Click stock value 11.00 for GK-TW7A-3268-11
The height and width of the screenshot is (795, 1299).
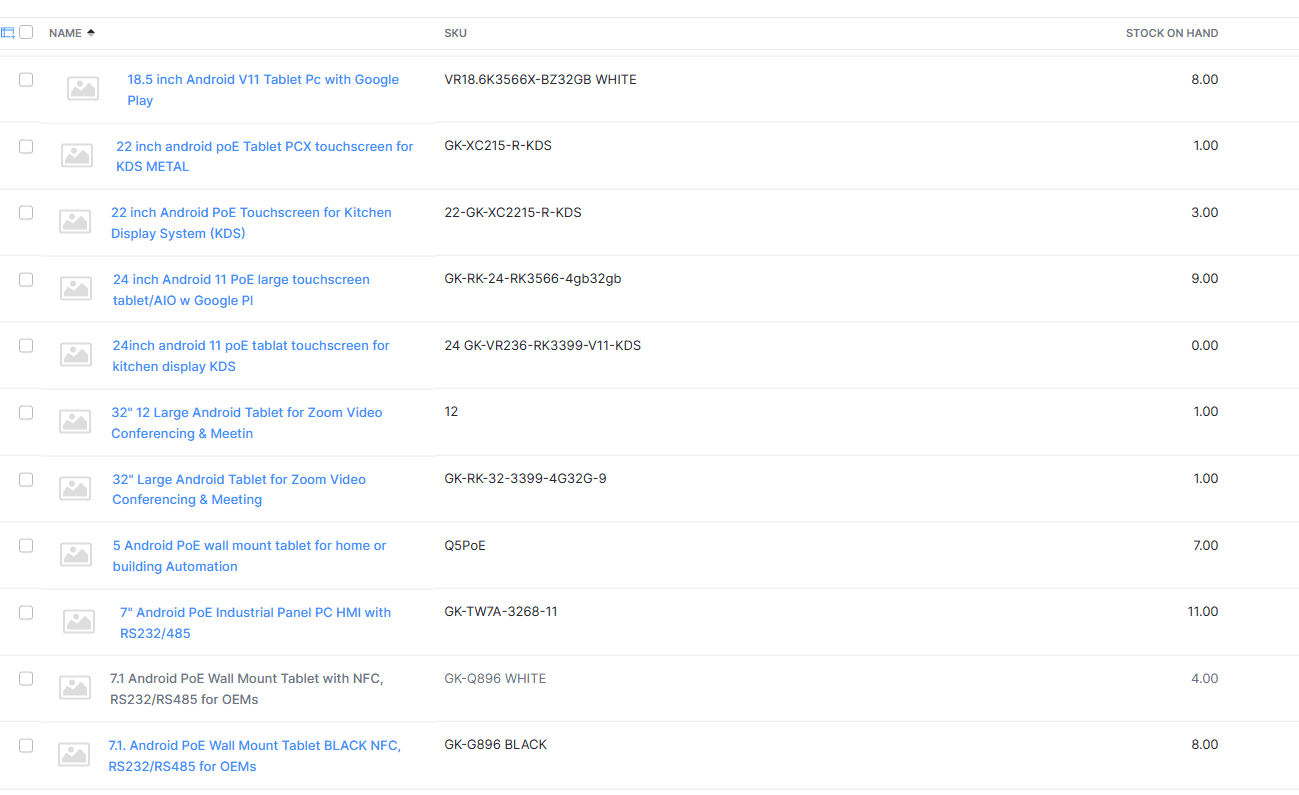click(1203, 612)
